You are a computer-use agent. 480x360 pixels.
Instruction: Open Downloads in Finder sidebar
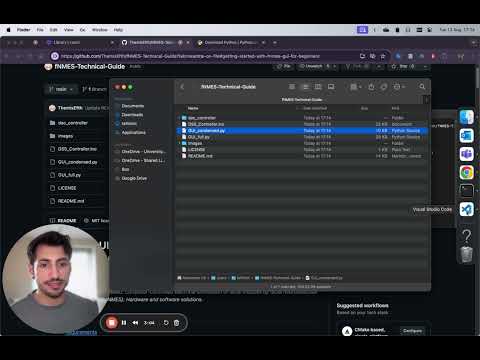pos(132,115)
